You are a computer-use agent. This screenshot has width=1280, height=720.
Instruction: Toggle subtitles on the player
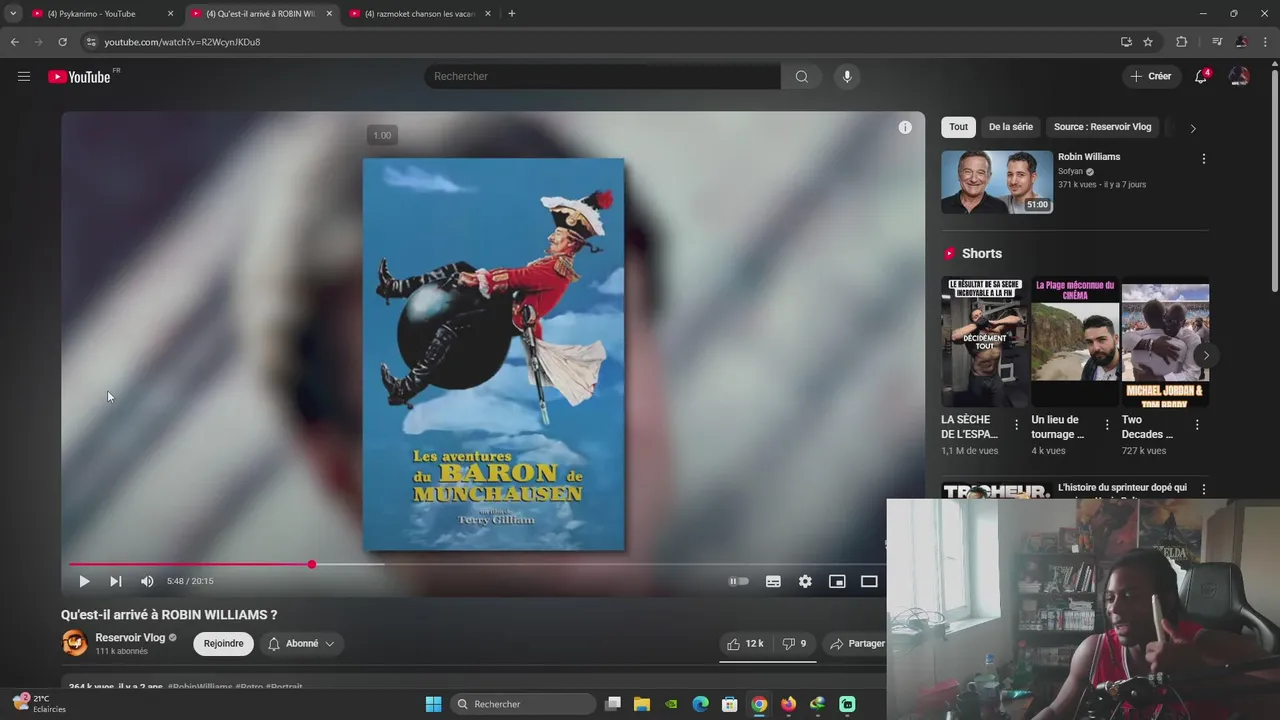coord(773,581)
